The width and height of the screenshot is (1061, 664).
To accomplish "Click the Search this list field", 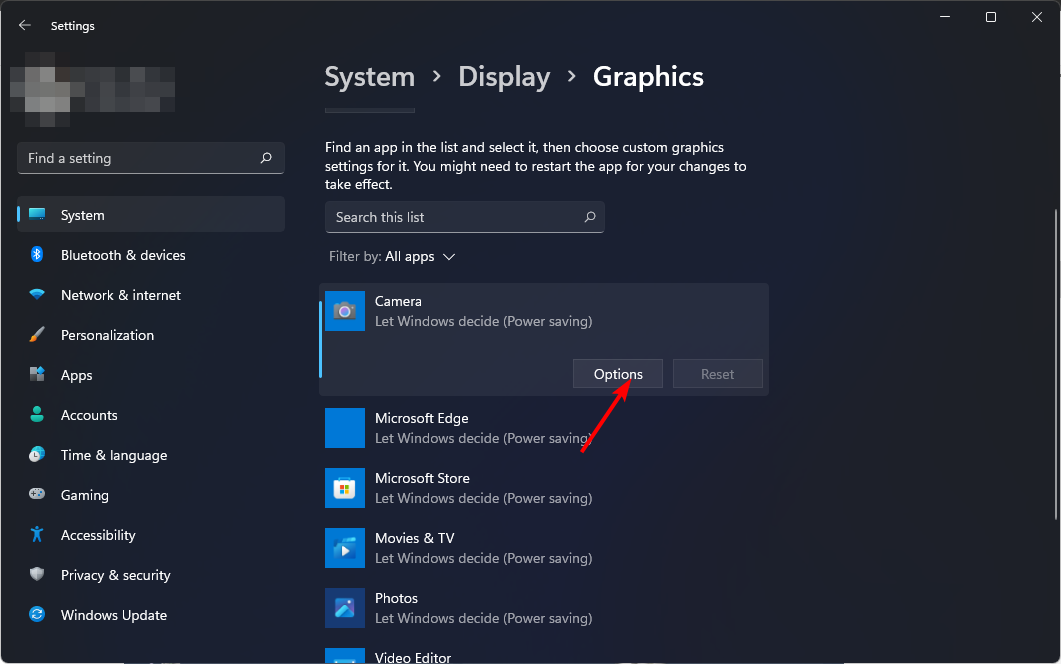I will [x=464, y=217].
